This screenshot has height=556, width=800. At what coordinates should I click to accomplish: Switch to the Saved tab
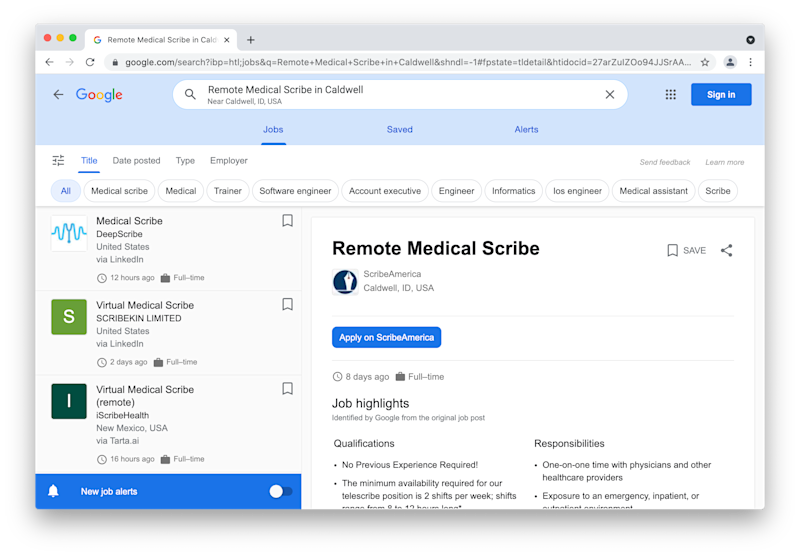[x=399, y=130]
